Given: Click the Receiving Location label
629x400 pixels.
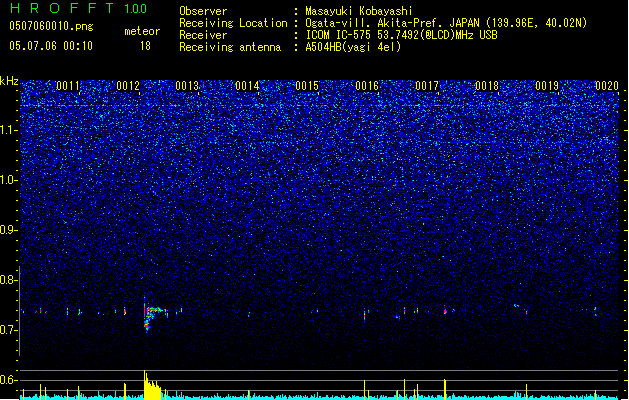Looking at the screenshot, I should pos(233,23).
